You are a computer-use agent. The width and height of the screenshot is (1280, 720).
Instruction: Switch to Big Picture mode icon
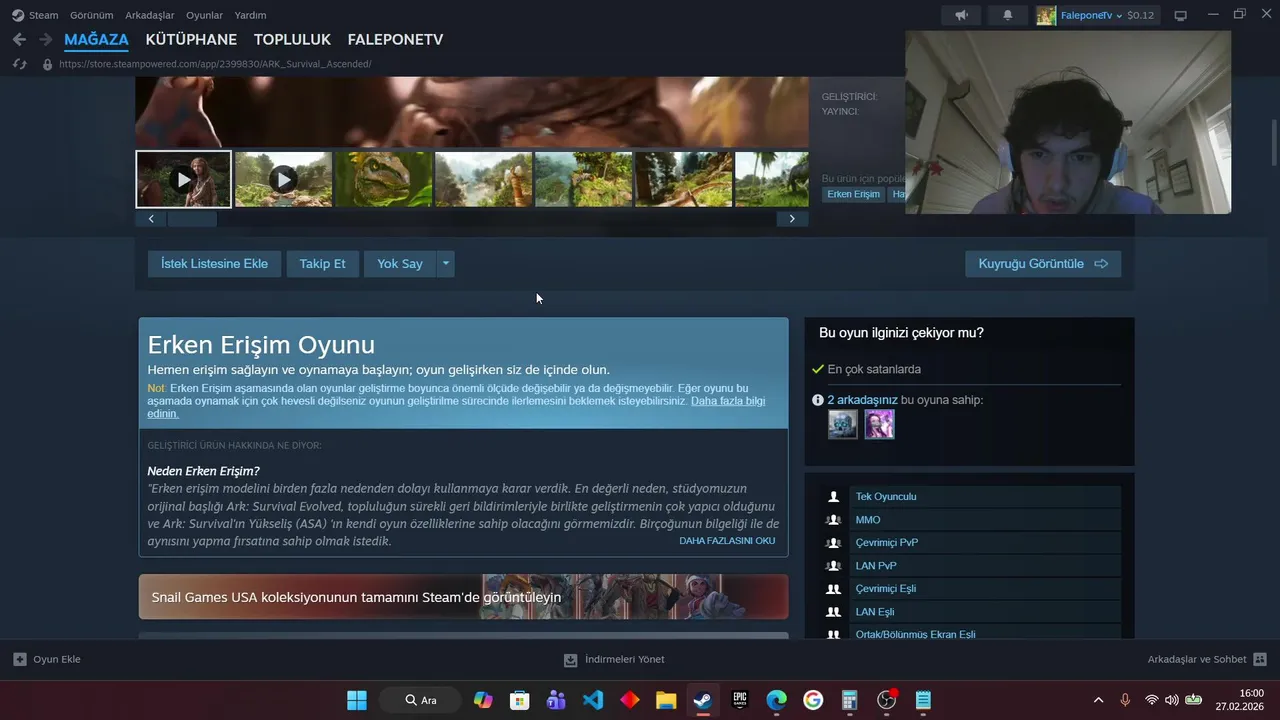coord(1180,15)
